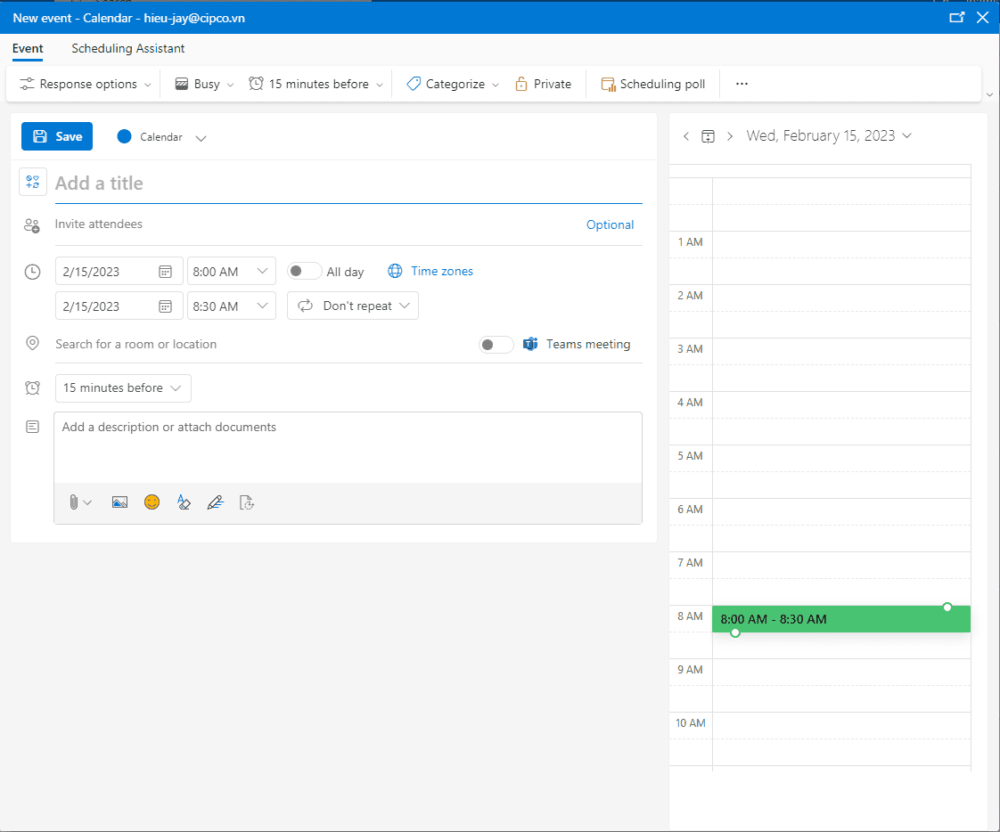Click the Loop component document icon
Image resolution: width=1000 pixels, height=832 pixels.
coord(247,502)
